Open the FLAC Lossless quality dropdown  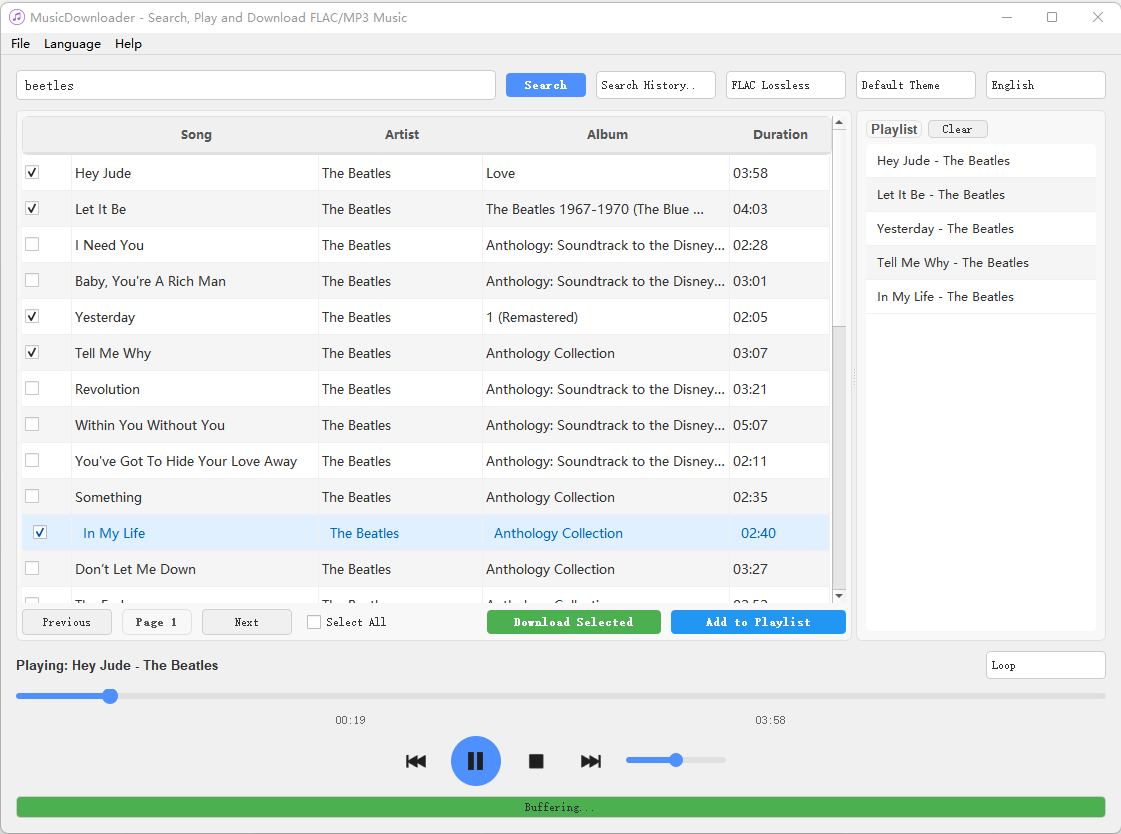click(785, 85)
